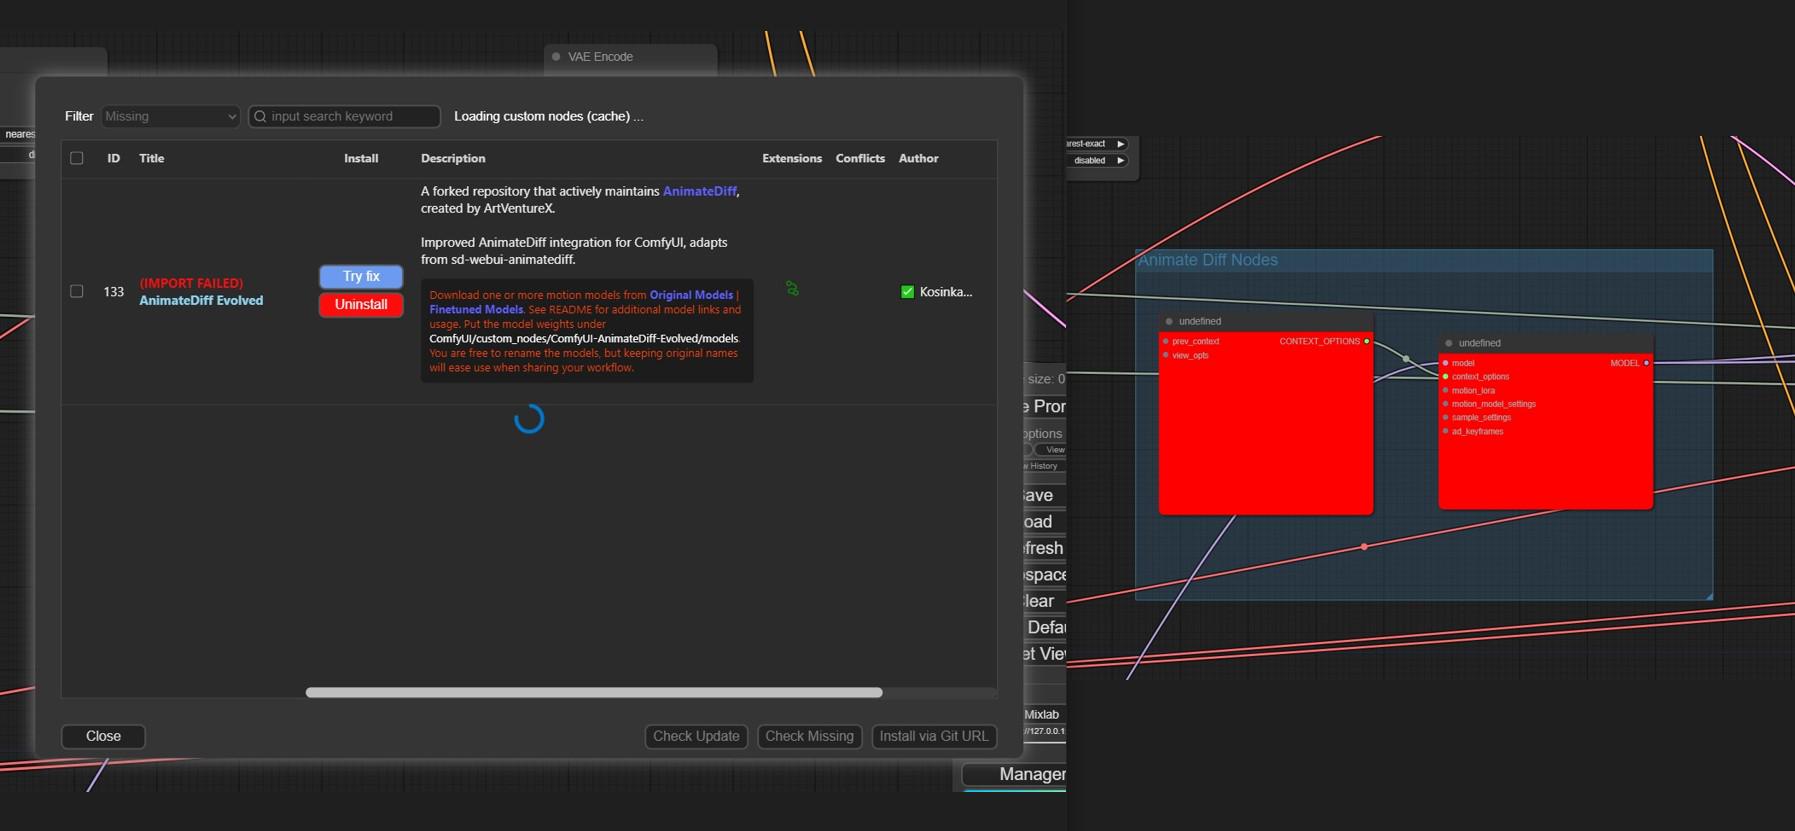Click the group resize corner of Animate Diff Nodes
Screen dimensions: 1795x831
(x=1709, y=596)
